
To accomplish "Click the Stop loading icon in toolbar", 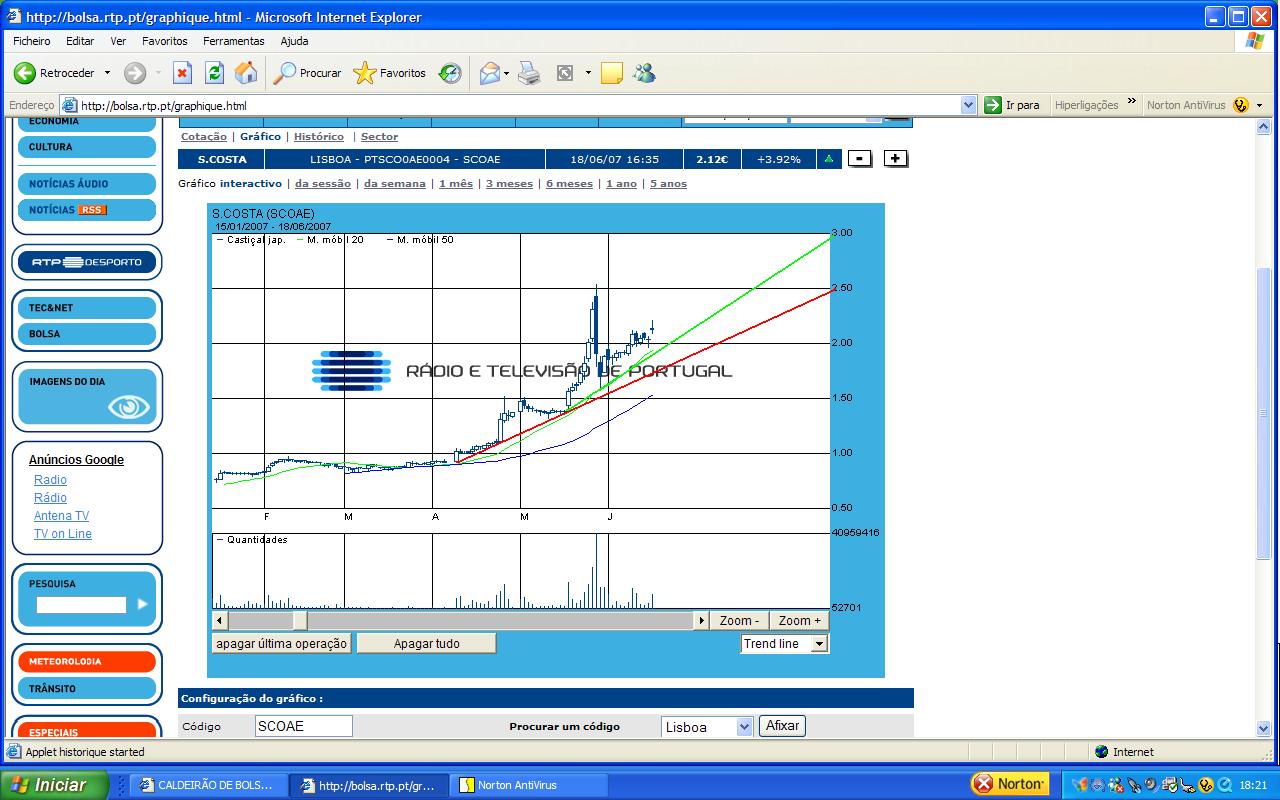I will (182, 73).
